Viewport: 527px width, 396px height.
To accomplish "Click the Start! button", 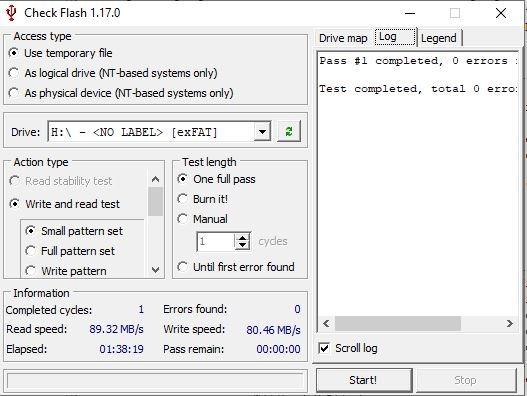I will 364,380.
